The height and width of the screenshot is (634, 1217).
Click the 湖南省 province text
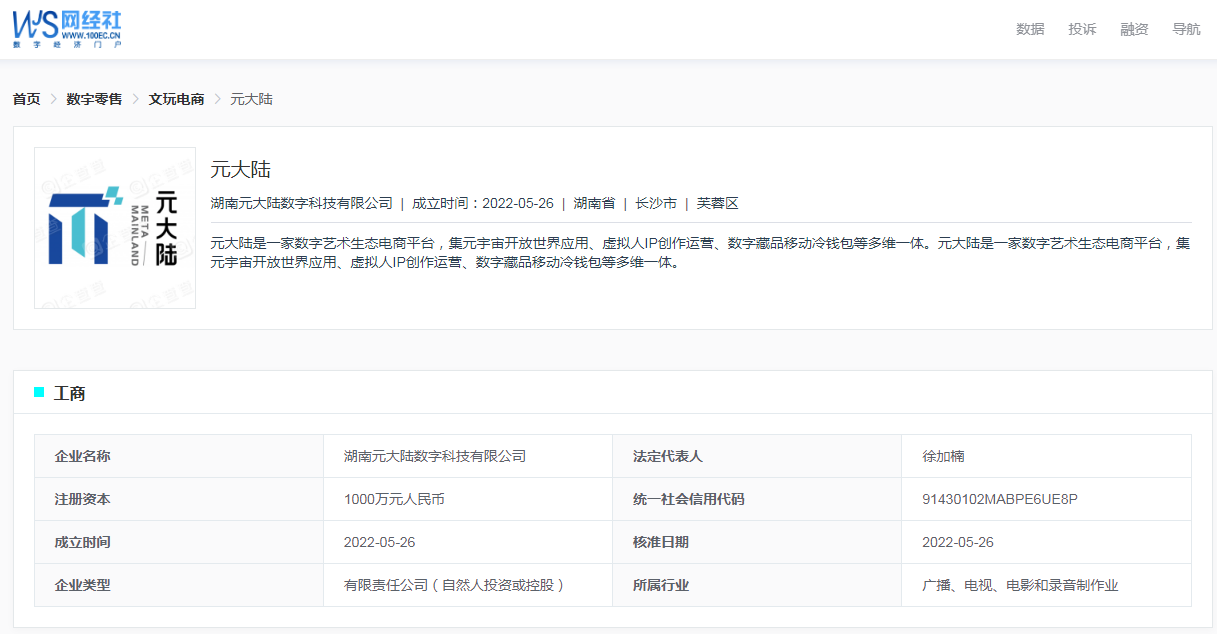pyautogui.click(x=594, y=203)
